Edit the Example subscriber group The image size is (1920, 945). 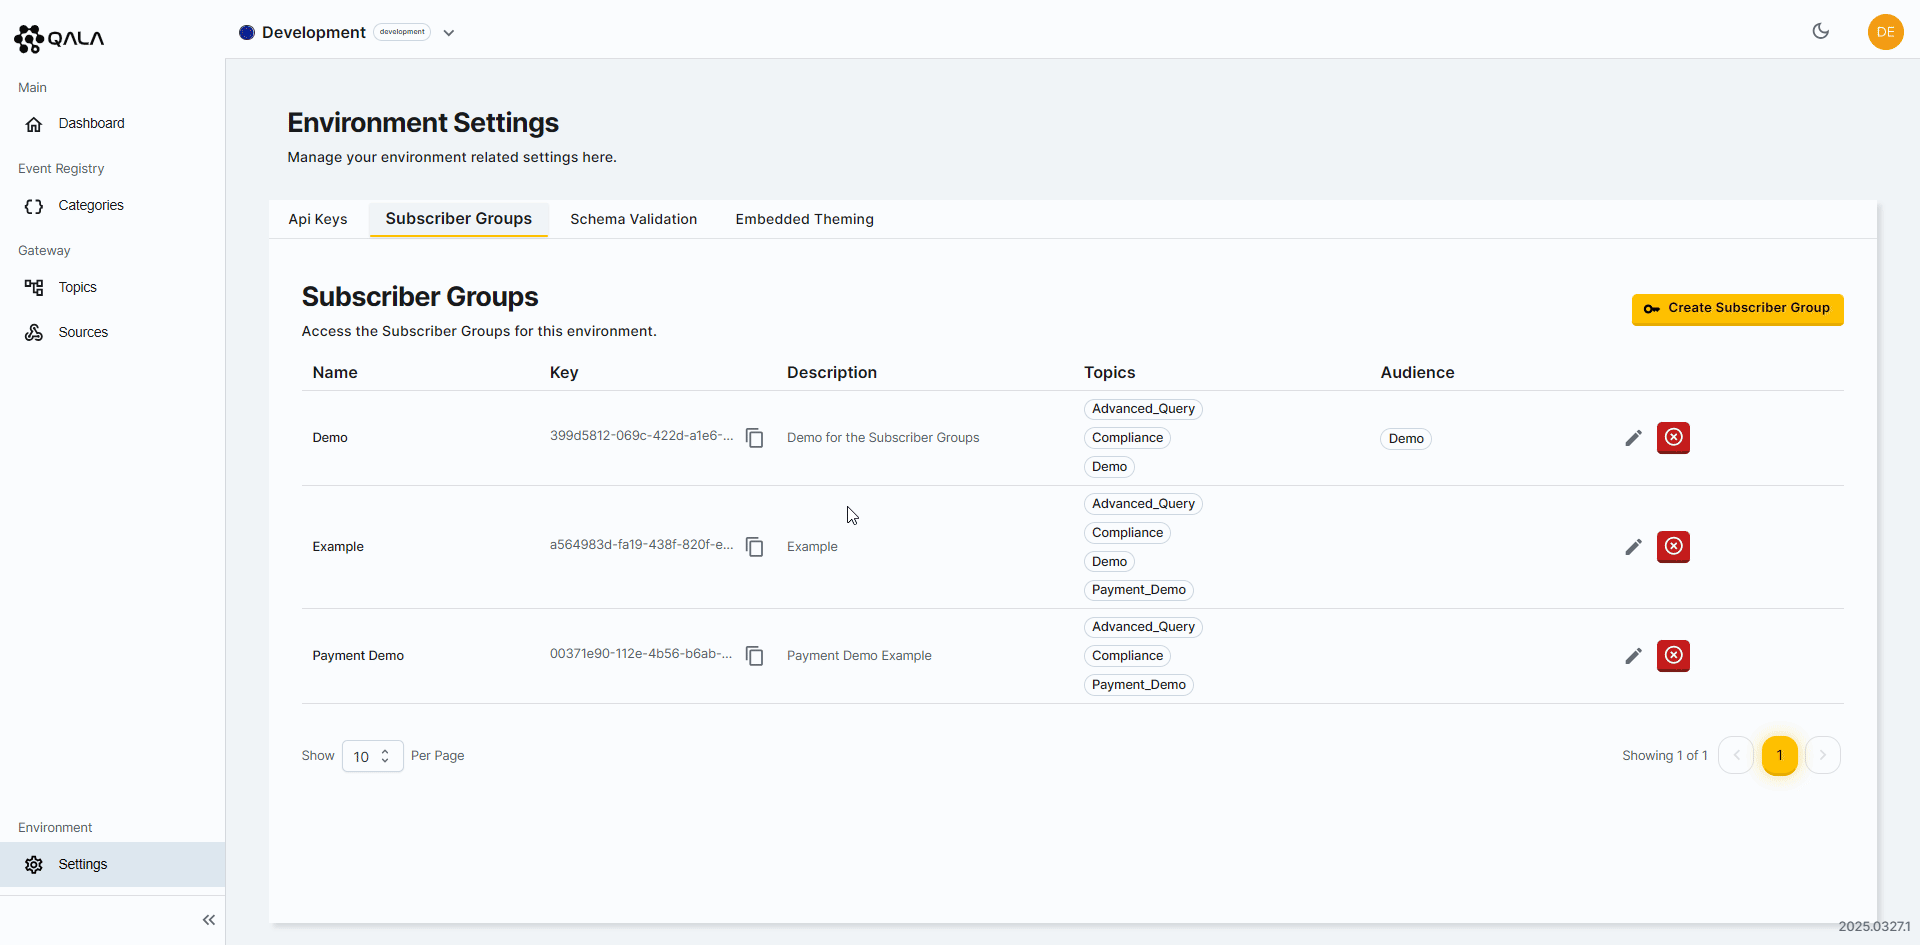(1633, 547)
